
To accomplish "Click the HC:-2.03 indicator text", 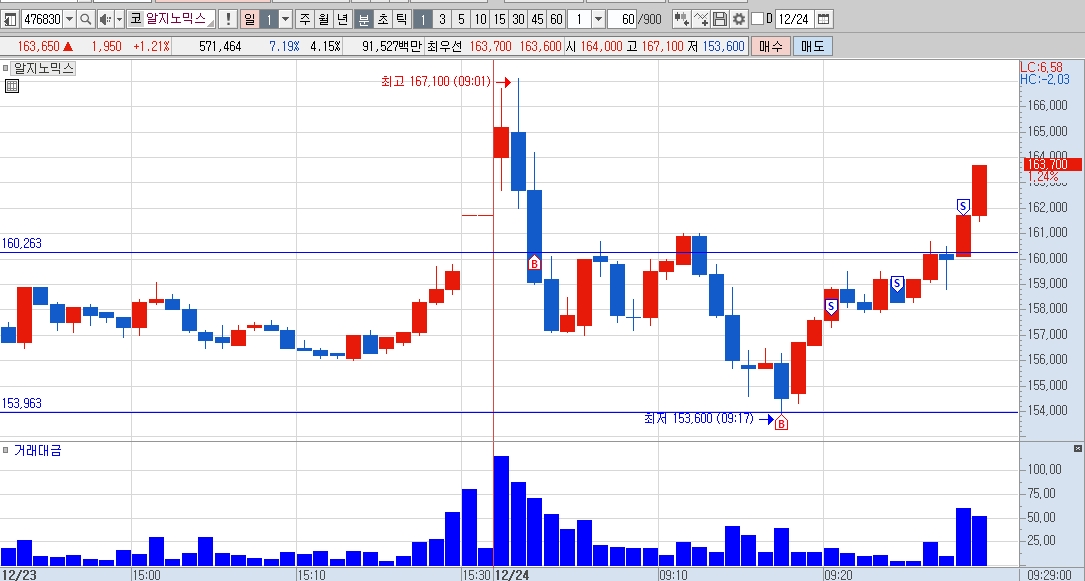I will (x=1045, y=79).
